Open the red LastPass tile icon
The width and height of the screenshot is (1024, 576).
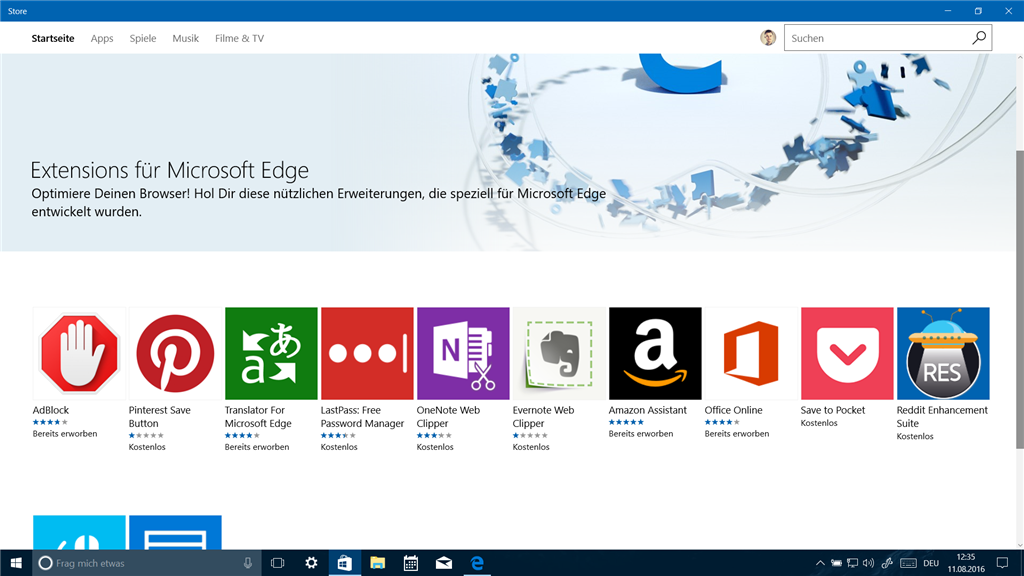(x=367, y=353)
